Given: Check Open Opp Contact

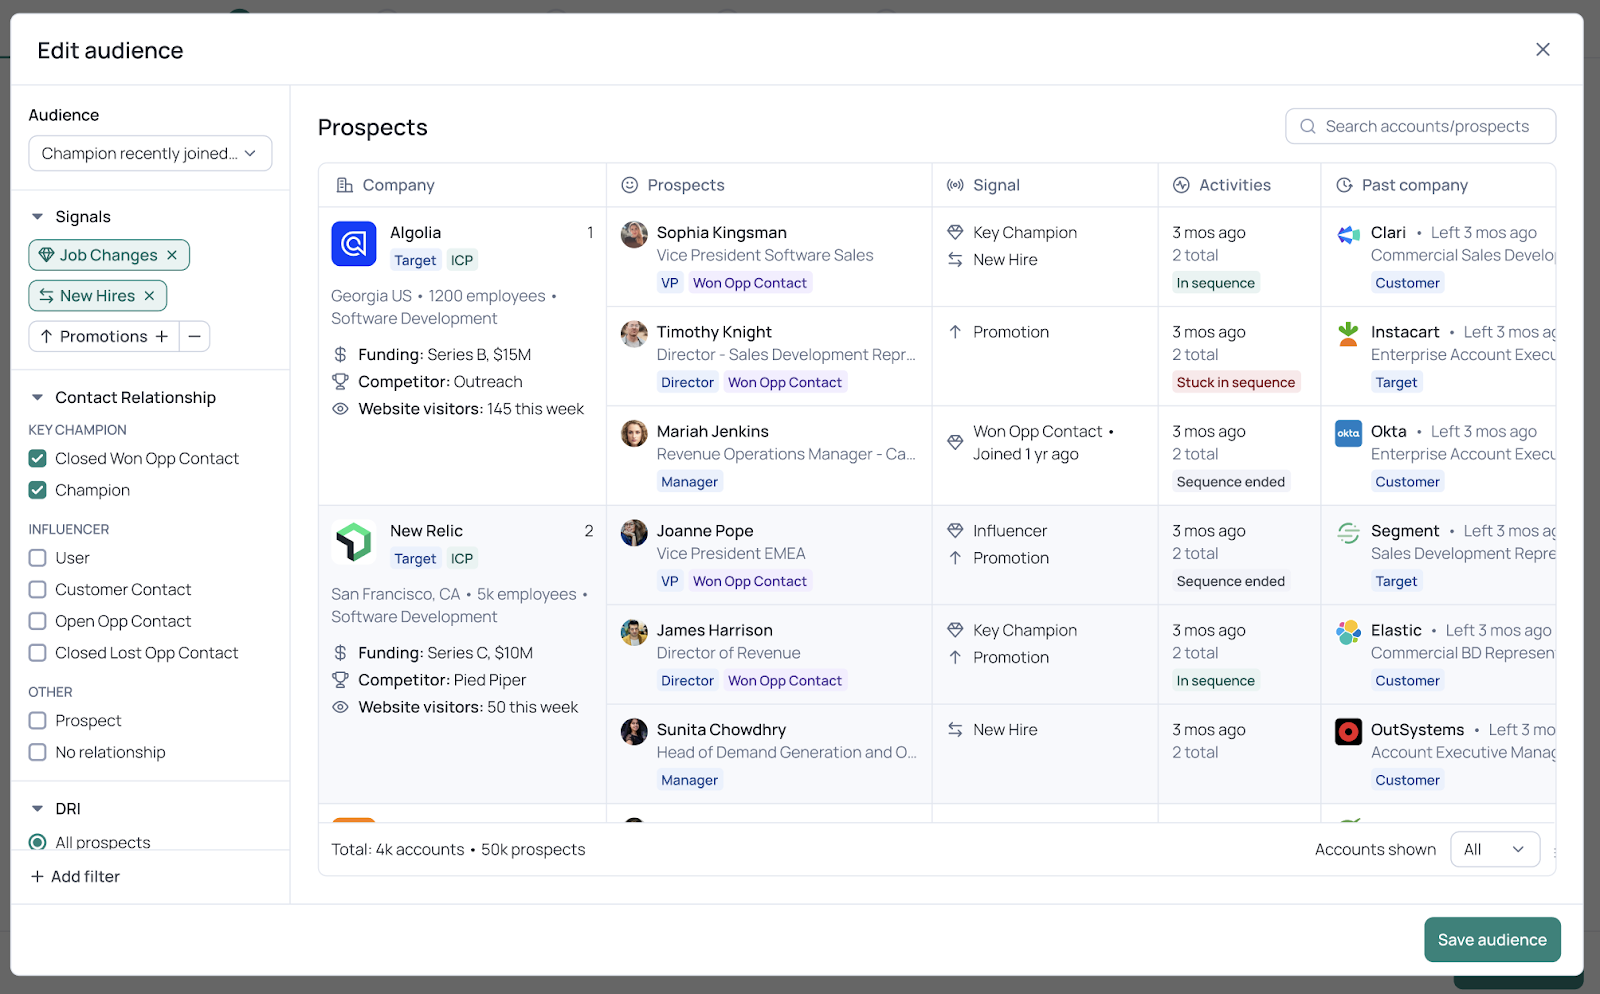Looking at the screenshot, I should point(38,621).
